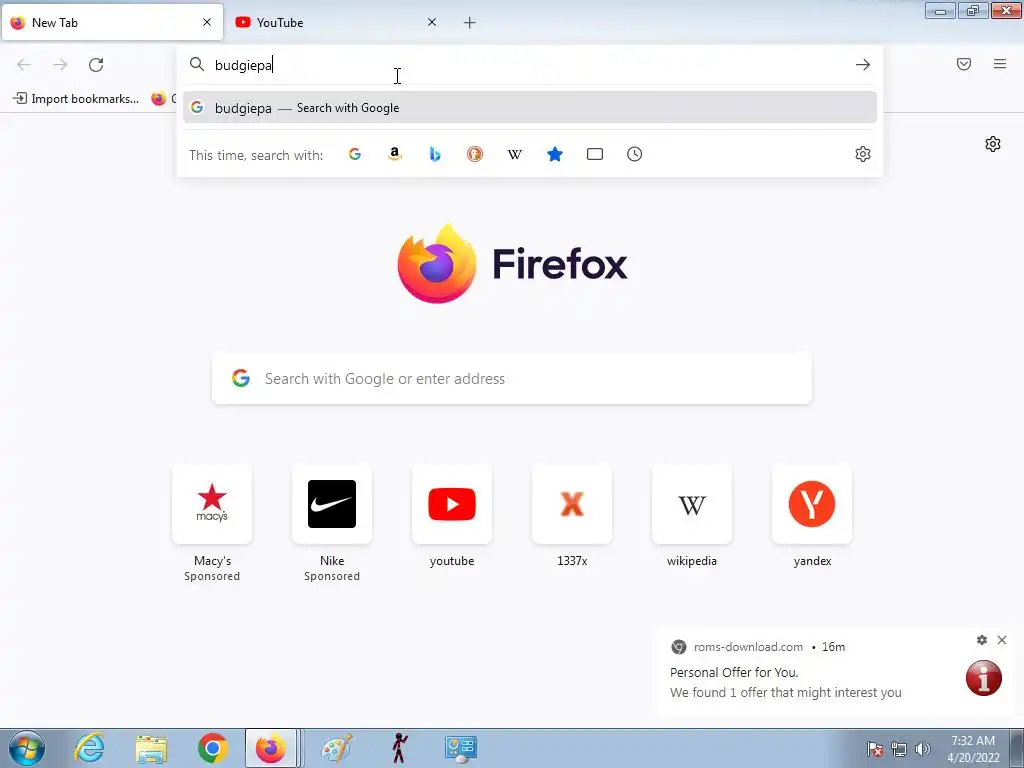Dismiss the roms-download.com notification

pyautogui.click(x=1002, y=640)
